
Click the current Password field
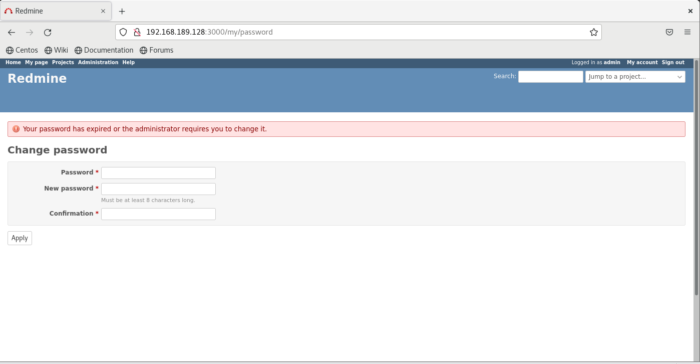(x=158, y=173)
